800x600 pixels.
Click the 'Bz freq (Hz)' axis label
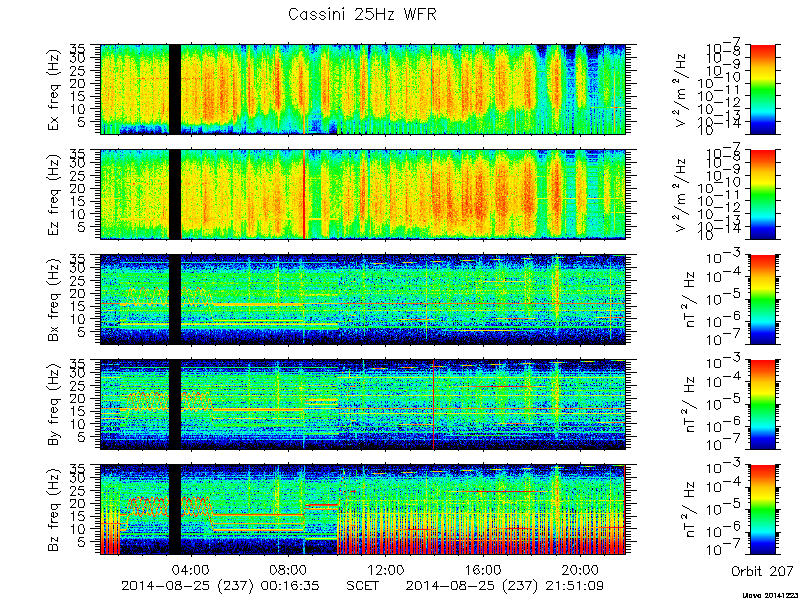tap(54, 510)
